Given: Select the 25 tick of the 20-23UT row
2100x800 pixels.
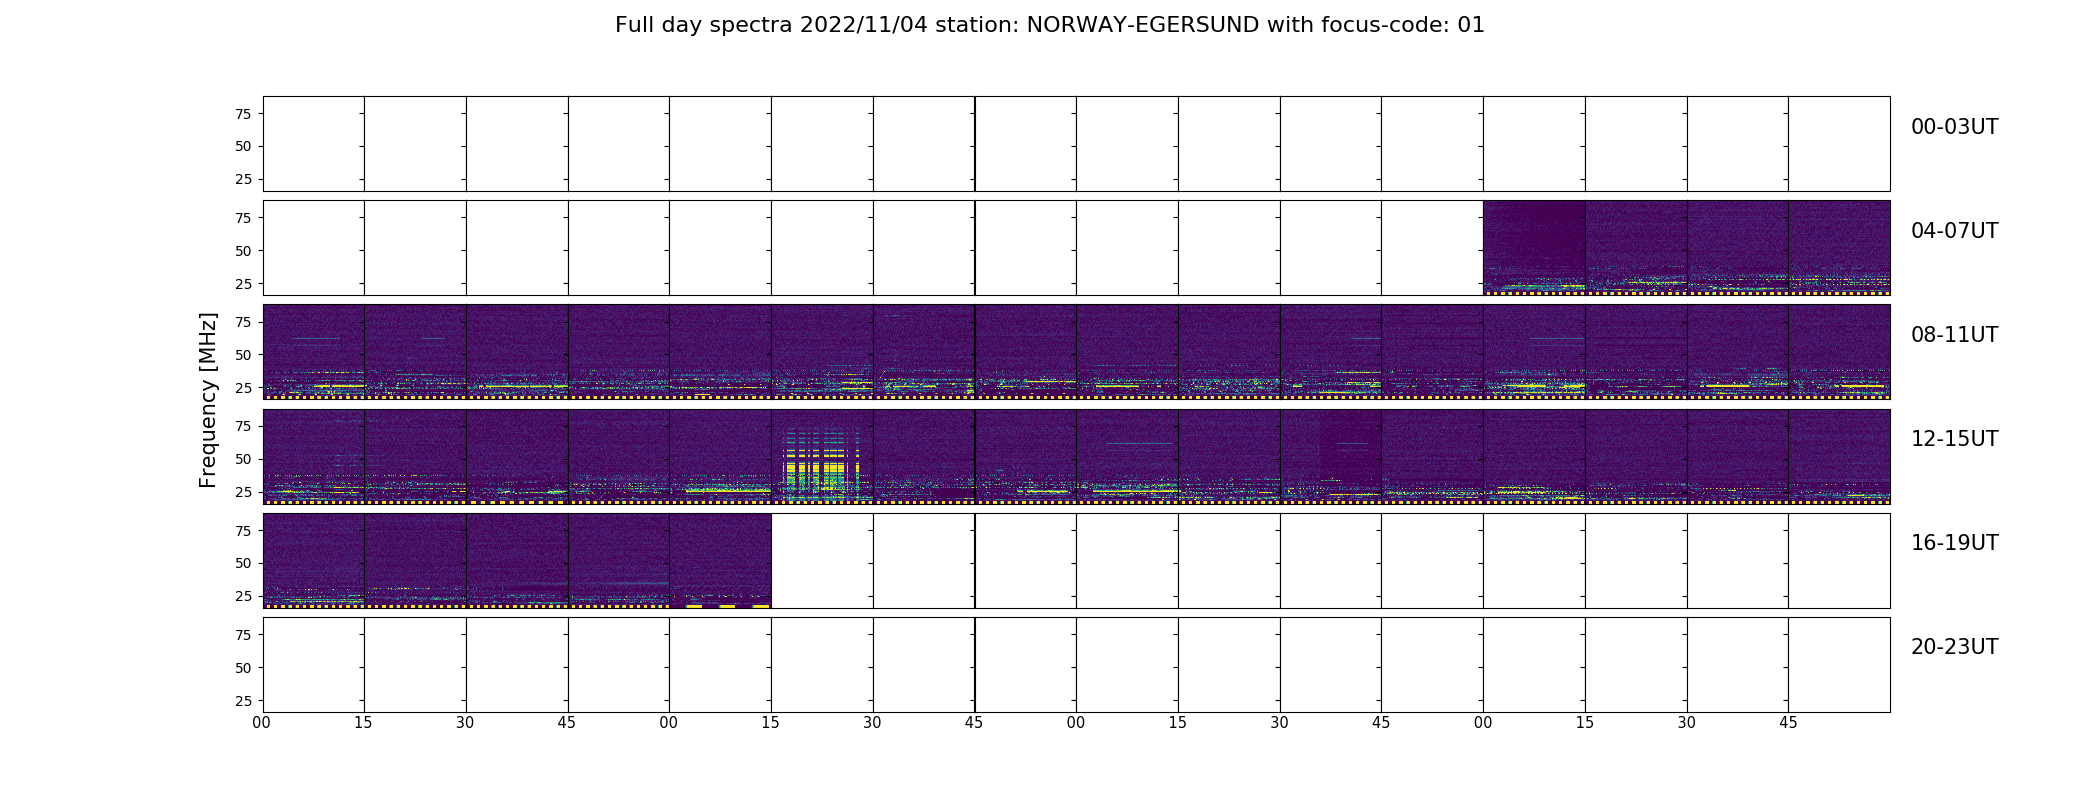Looking at the screenshot, I should coord(243,701).
